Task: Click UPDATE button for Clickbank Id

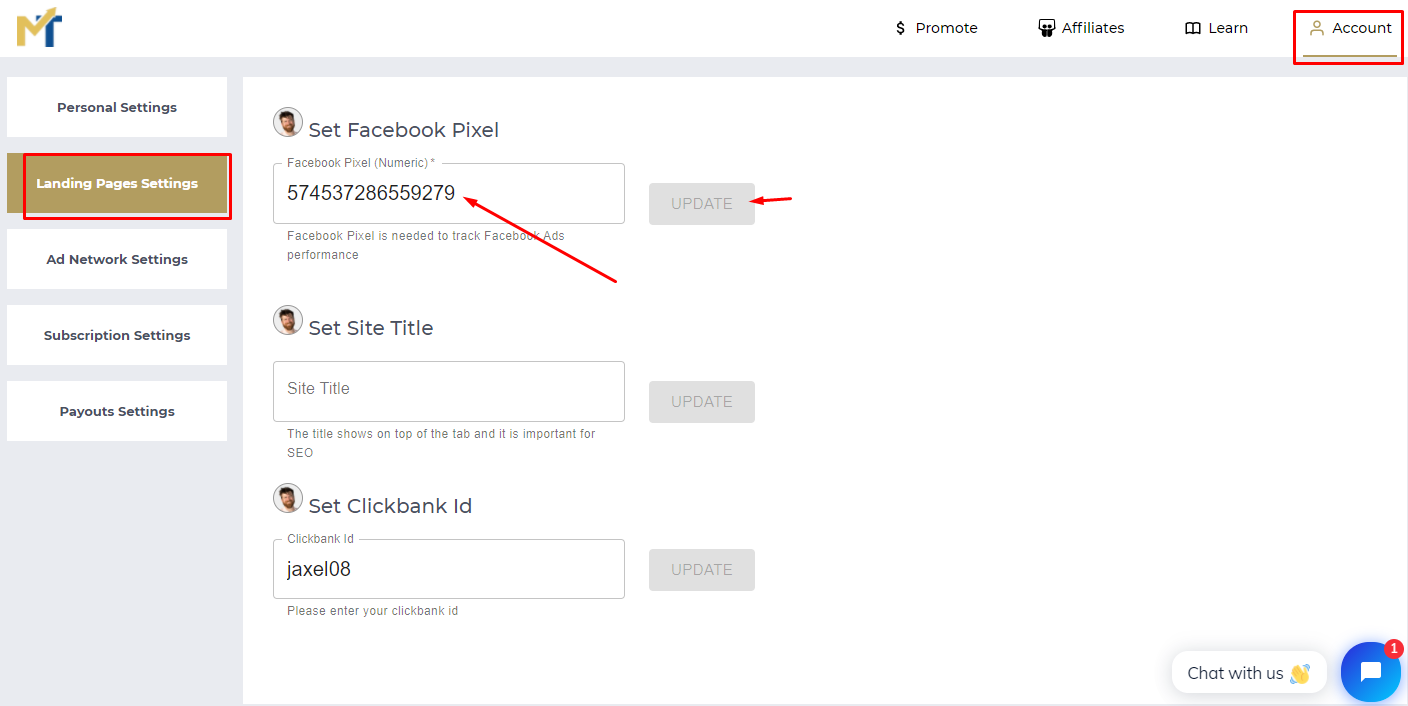Action: click(702, 570)
